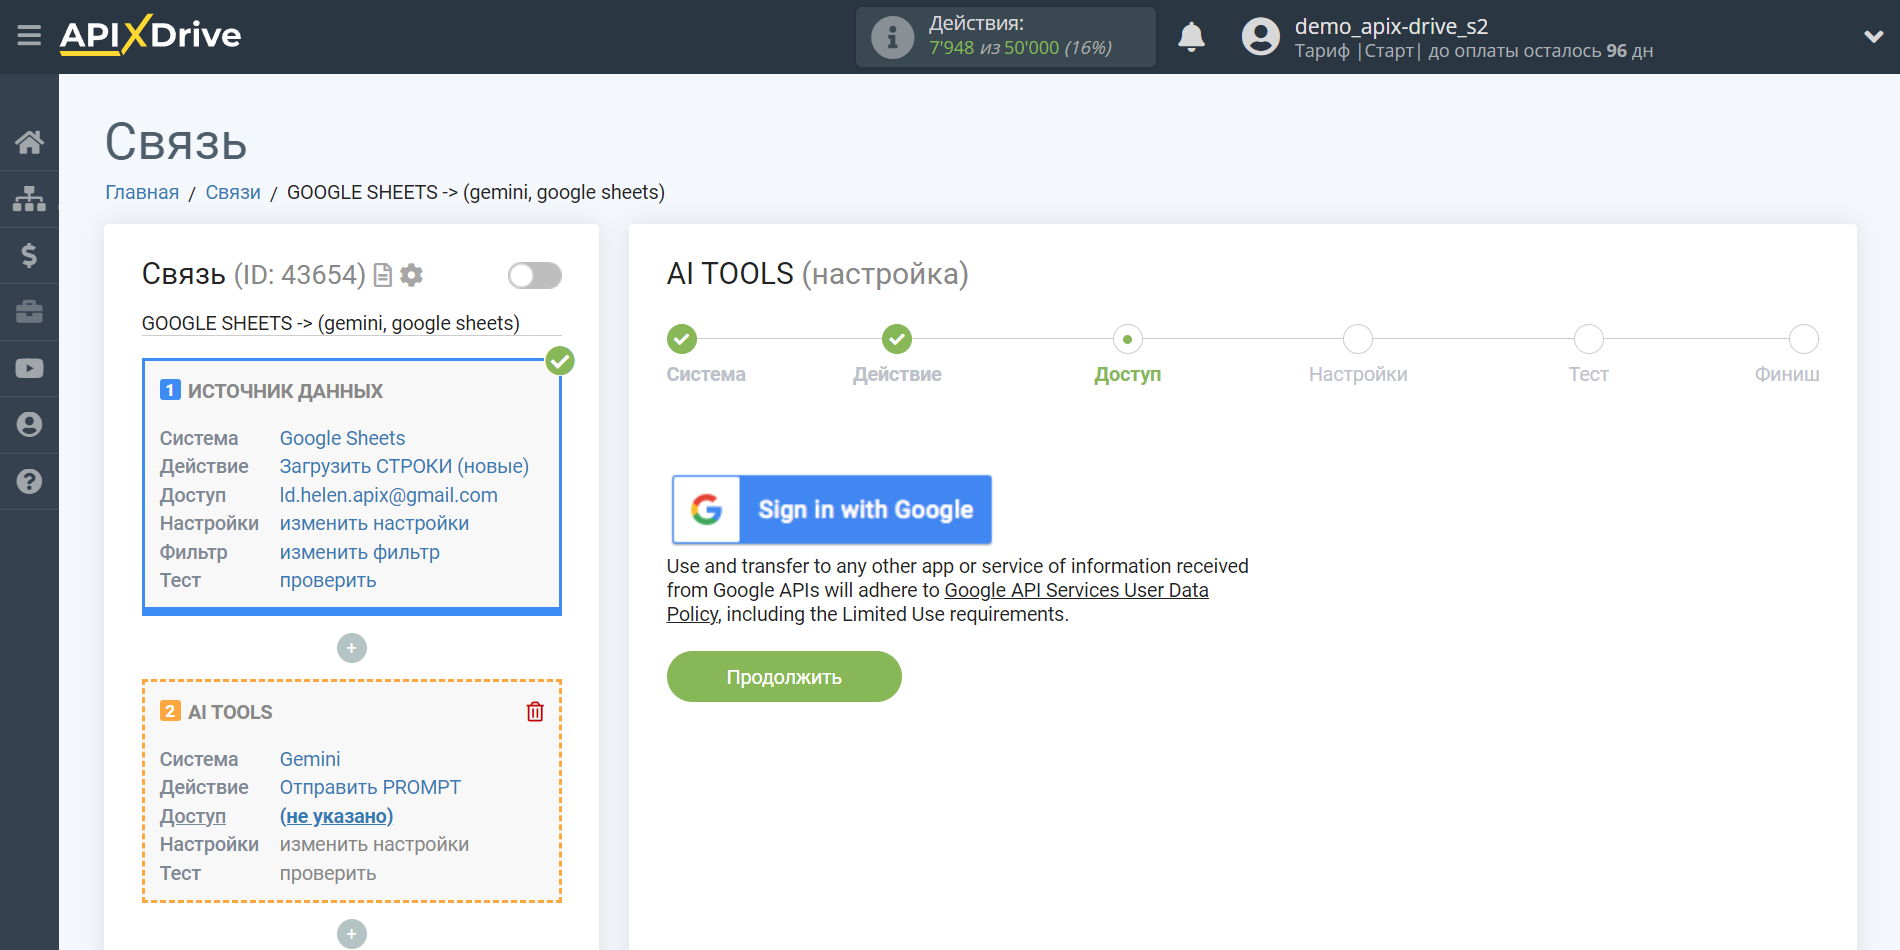Click (не указано) access link
The image size is (1900, 950).
[x=336, y=816]
